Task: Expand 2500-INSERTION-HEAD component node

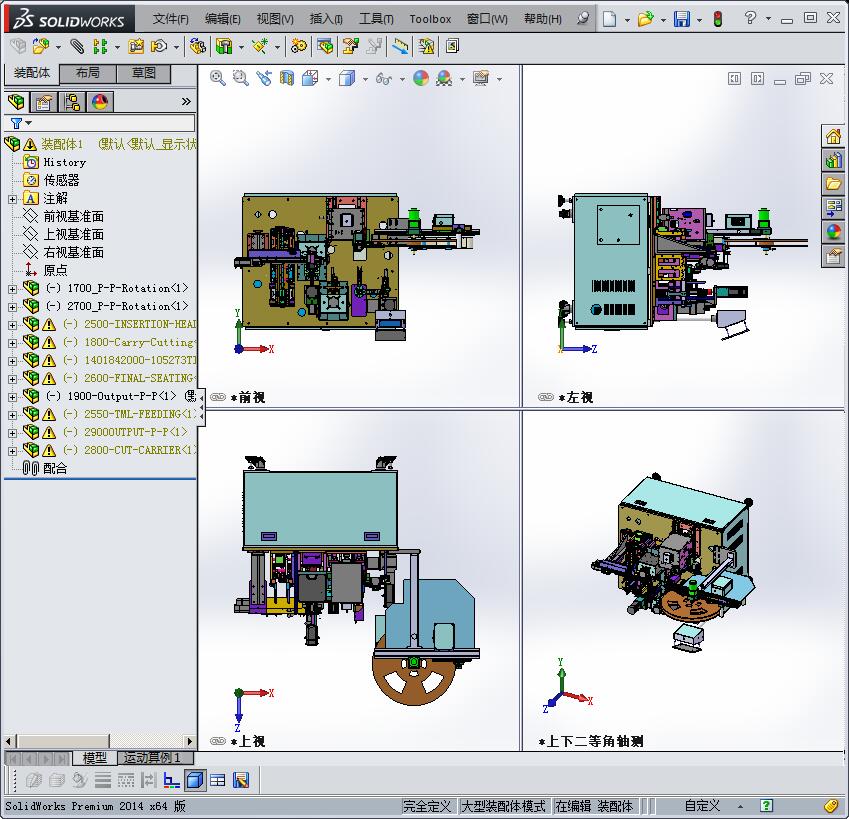Action: [x=12, y=325]
